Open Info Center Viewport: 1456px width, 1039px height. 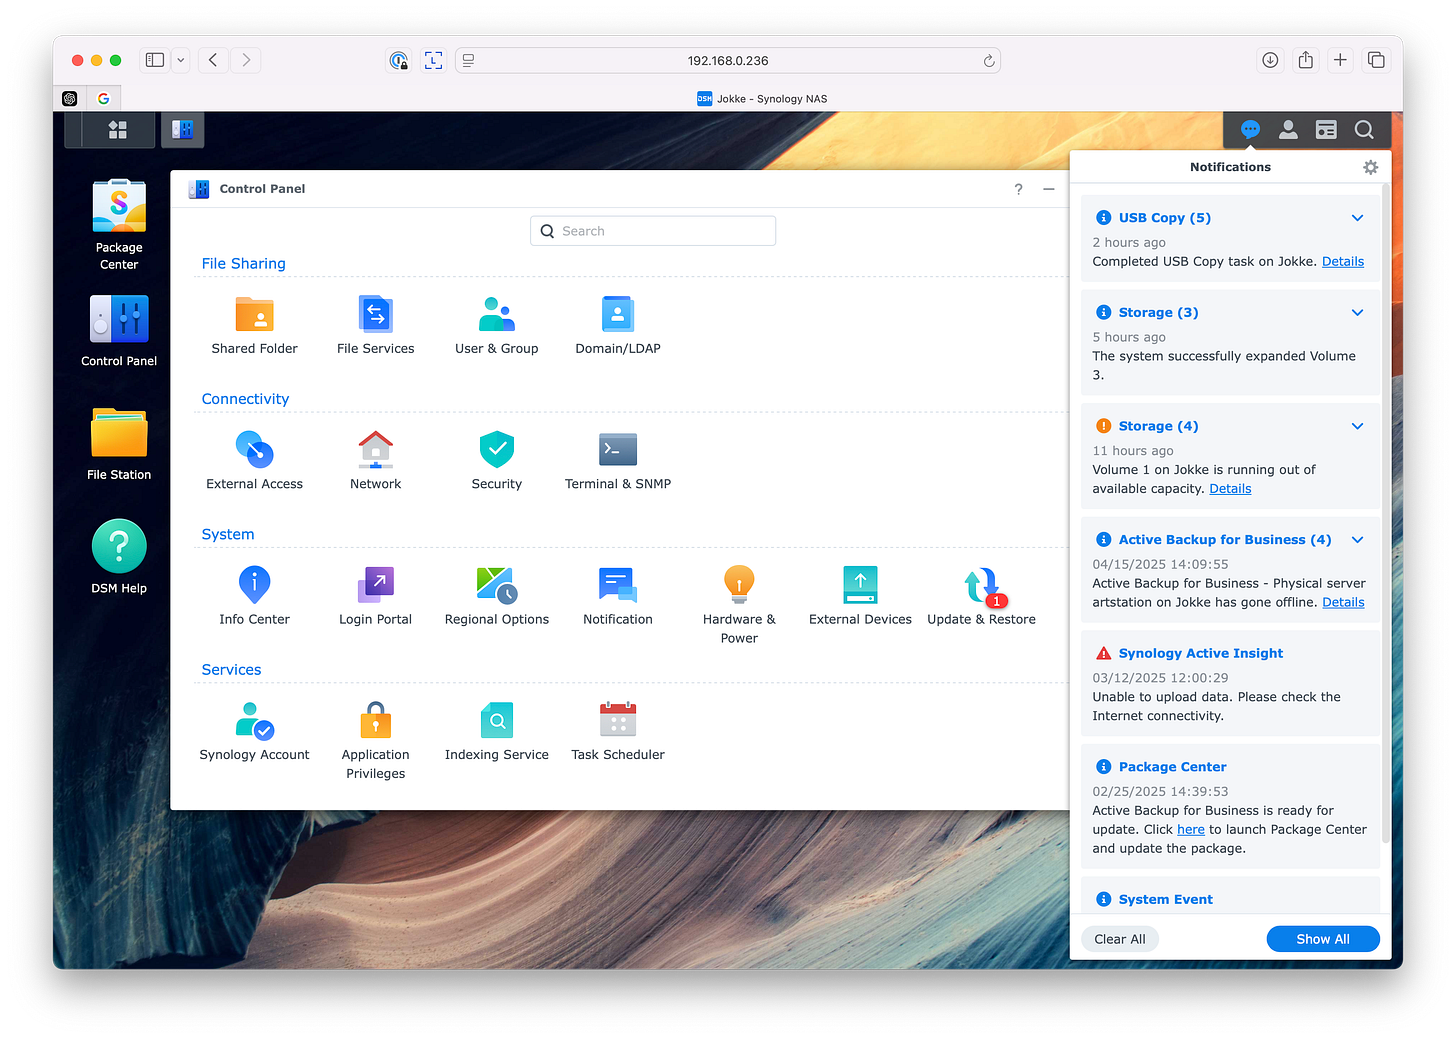[254, 596]
